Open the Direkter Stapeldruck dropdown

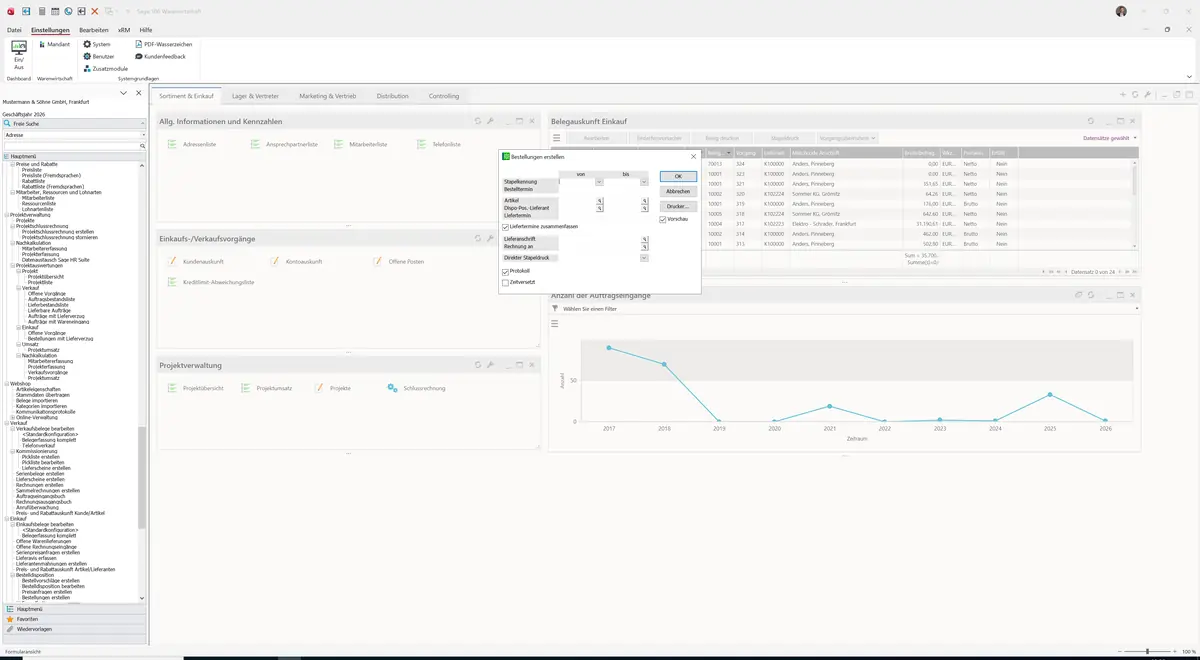(644, 258)
